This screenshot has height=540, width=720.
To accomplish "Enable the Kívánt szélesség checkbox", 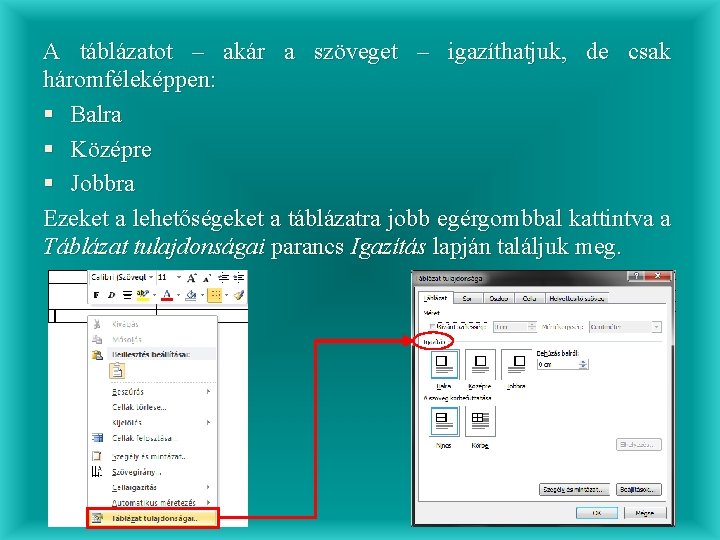I will (x=432, y=326).
